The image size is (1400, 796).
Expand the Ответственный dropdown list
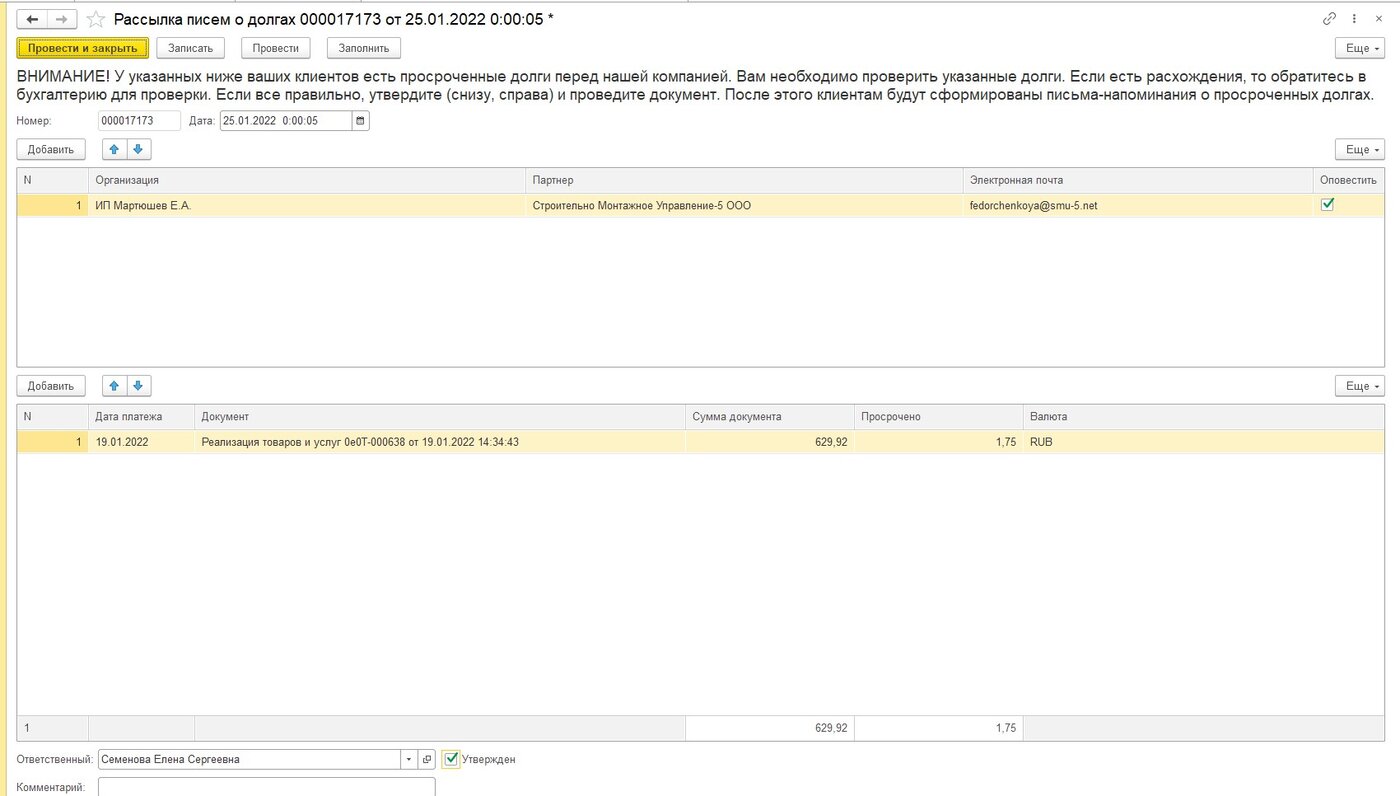coord(408,760)
